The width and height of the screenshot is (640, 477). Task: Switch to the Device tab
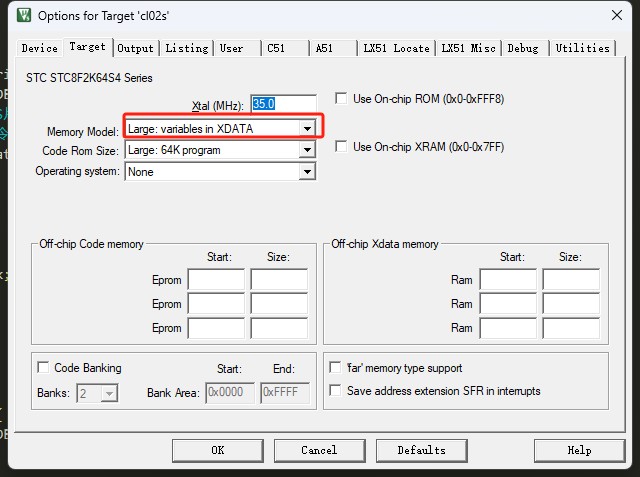coord(39,48)
